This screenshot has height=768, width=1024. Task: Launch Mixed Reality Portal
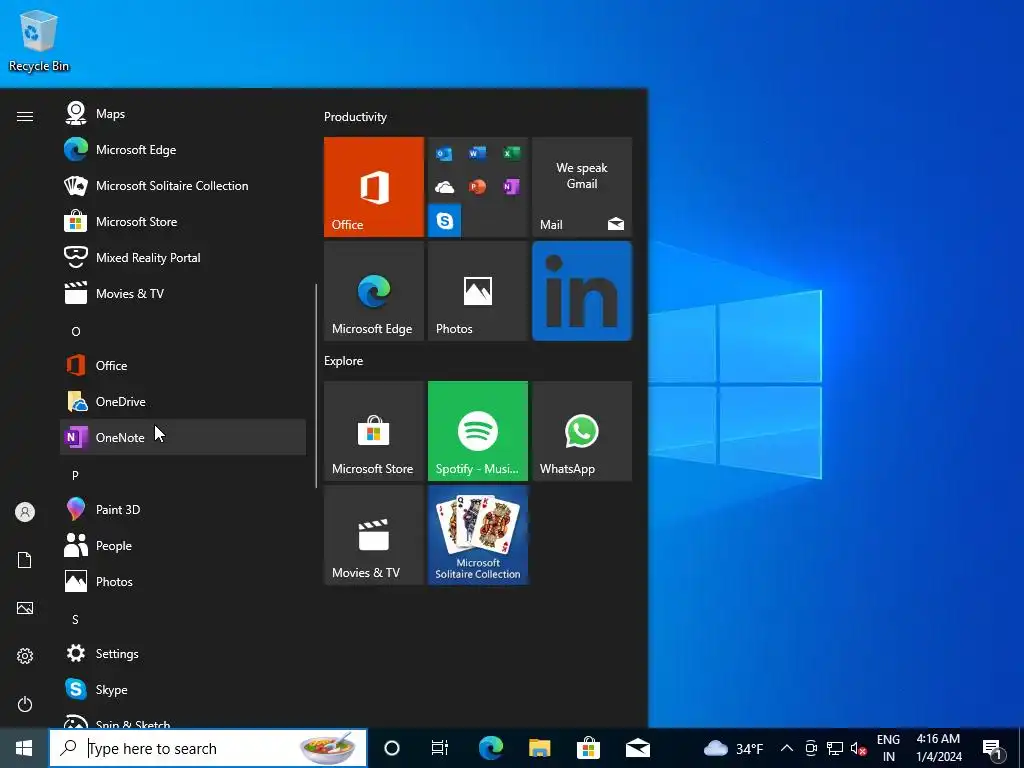click(183, 257)
